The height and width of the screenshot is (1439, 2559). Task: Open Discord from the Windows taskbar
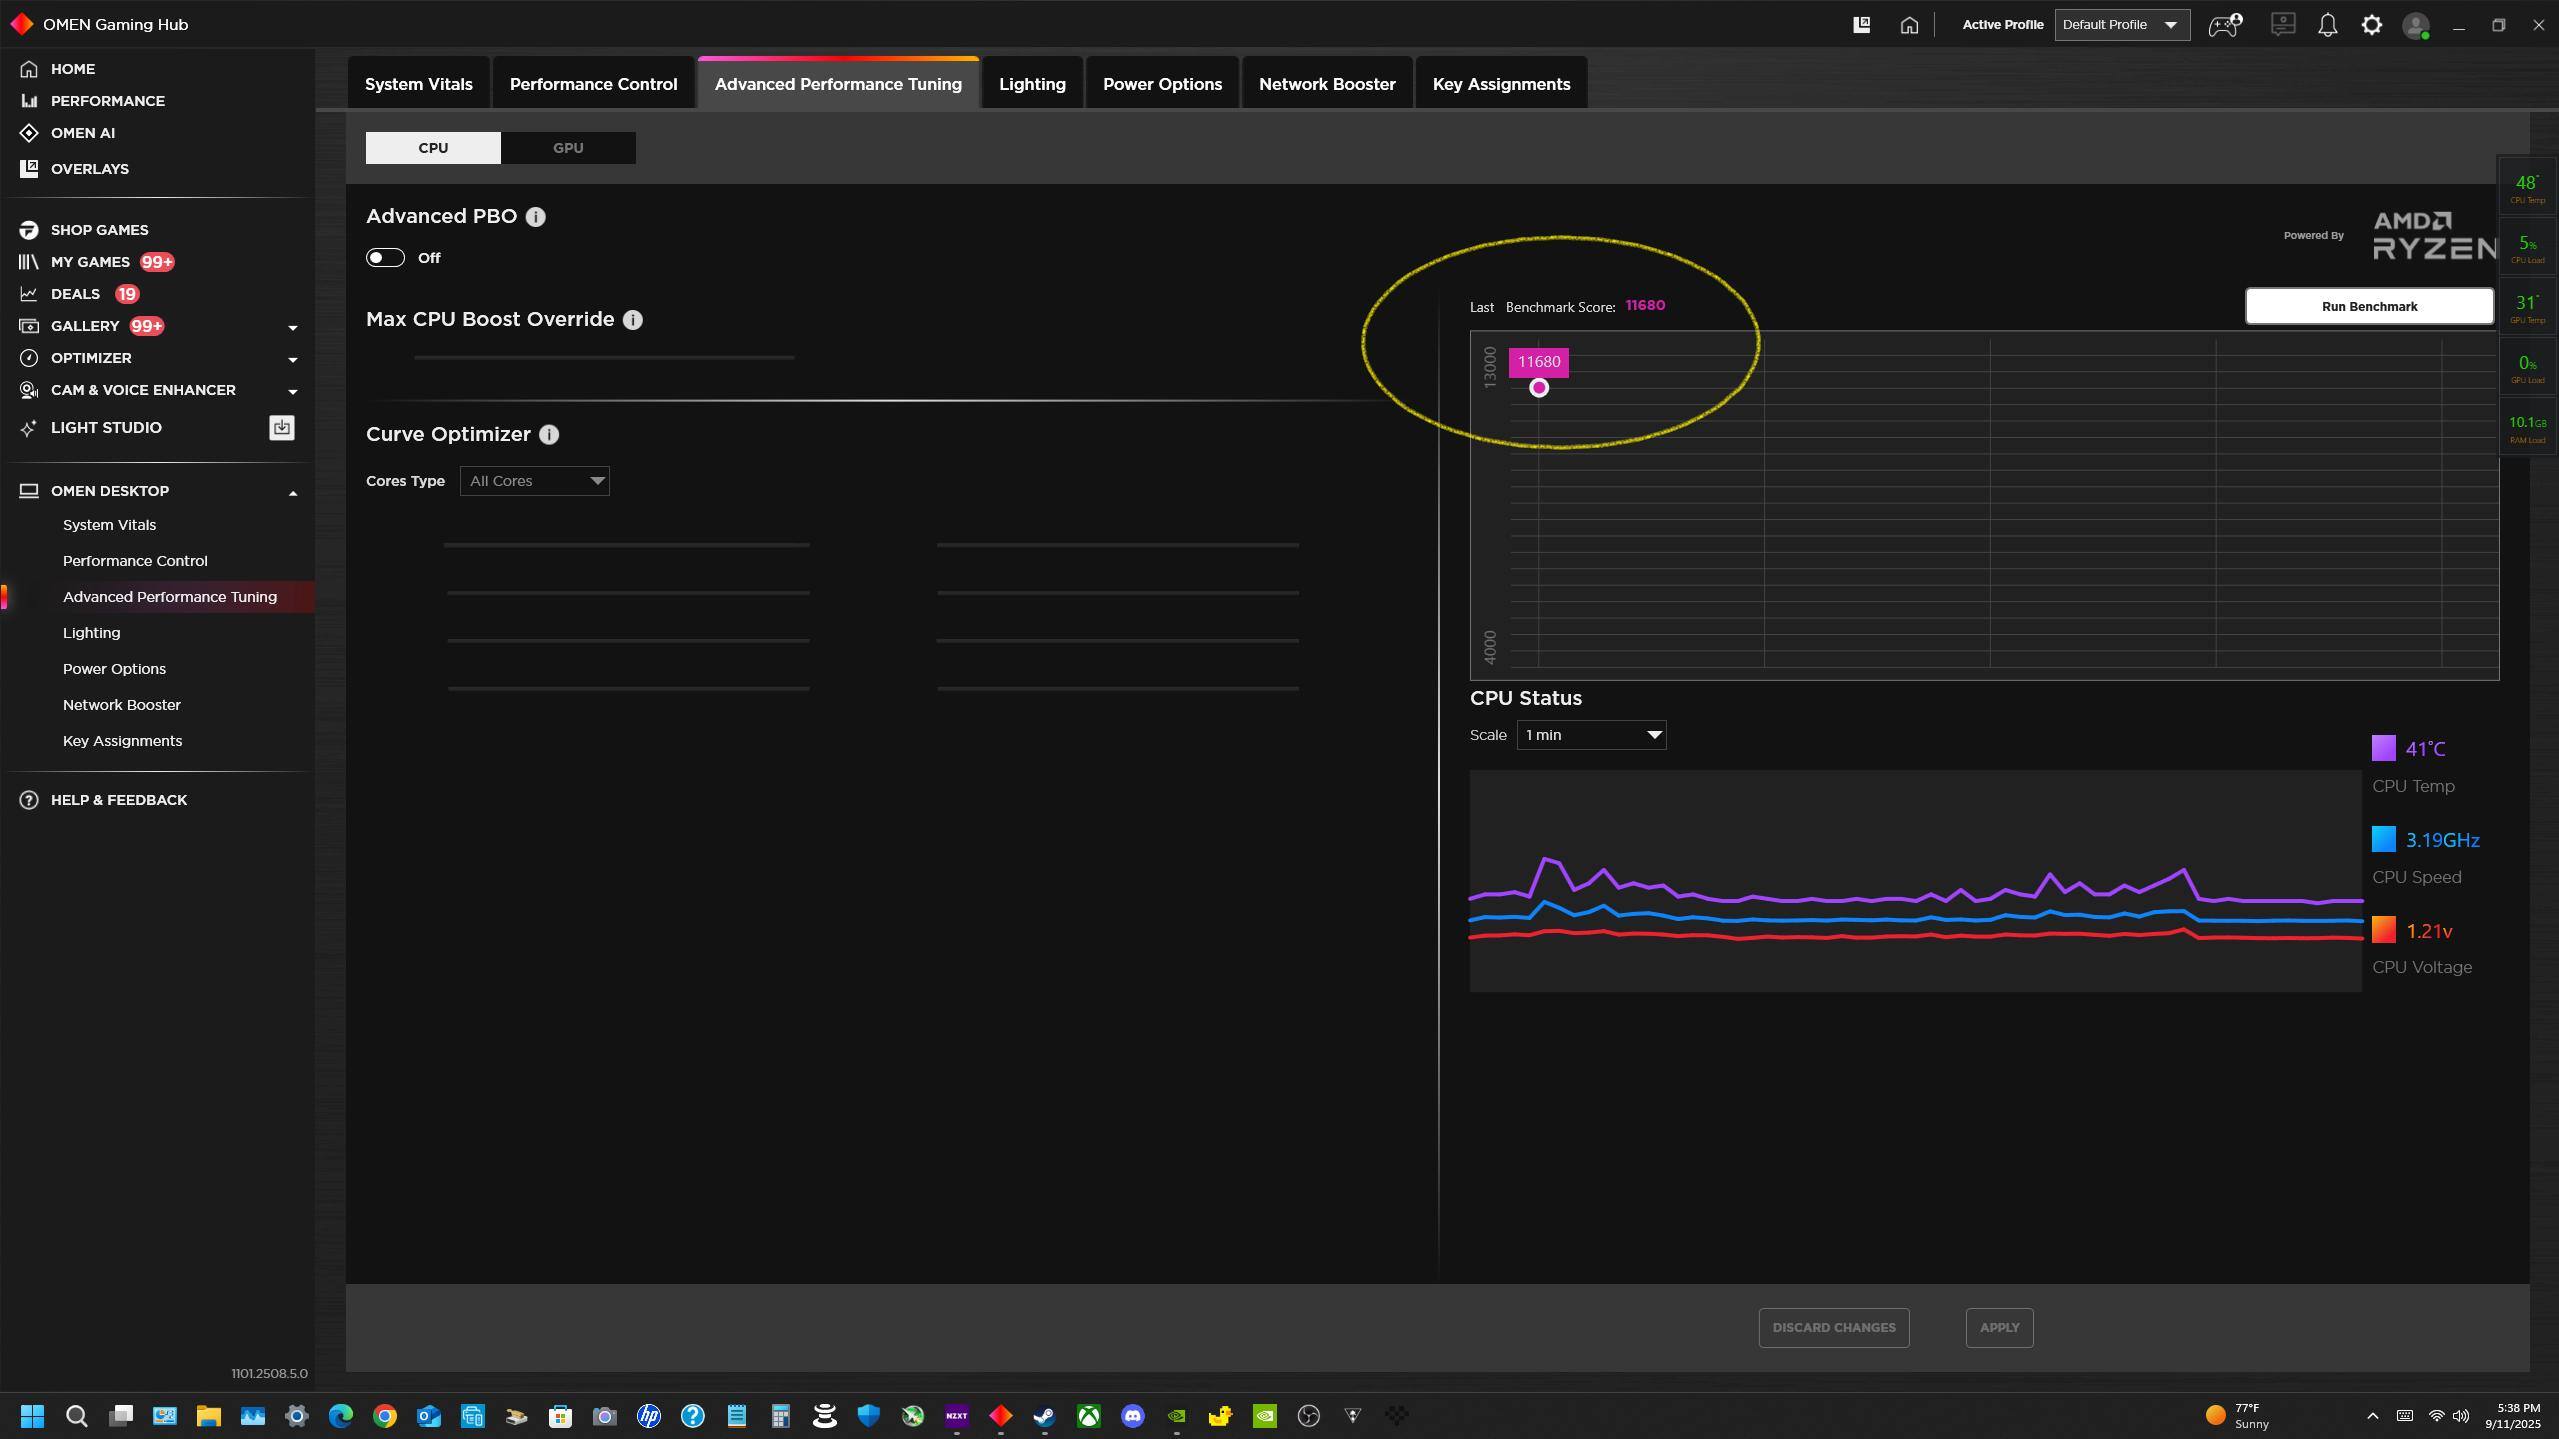[x=1132, y=1416]
